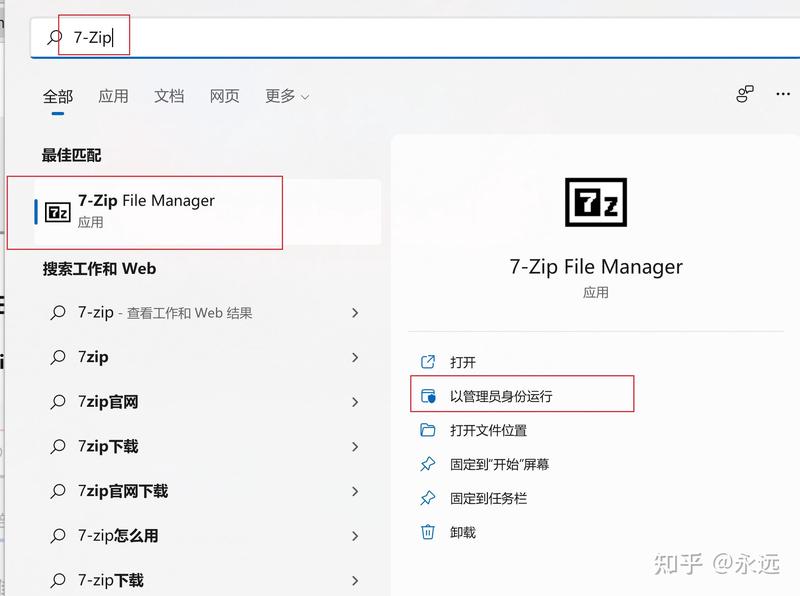
Task: Click 打开 to launch the app
Action: (x=463, y=362)
